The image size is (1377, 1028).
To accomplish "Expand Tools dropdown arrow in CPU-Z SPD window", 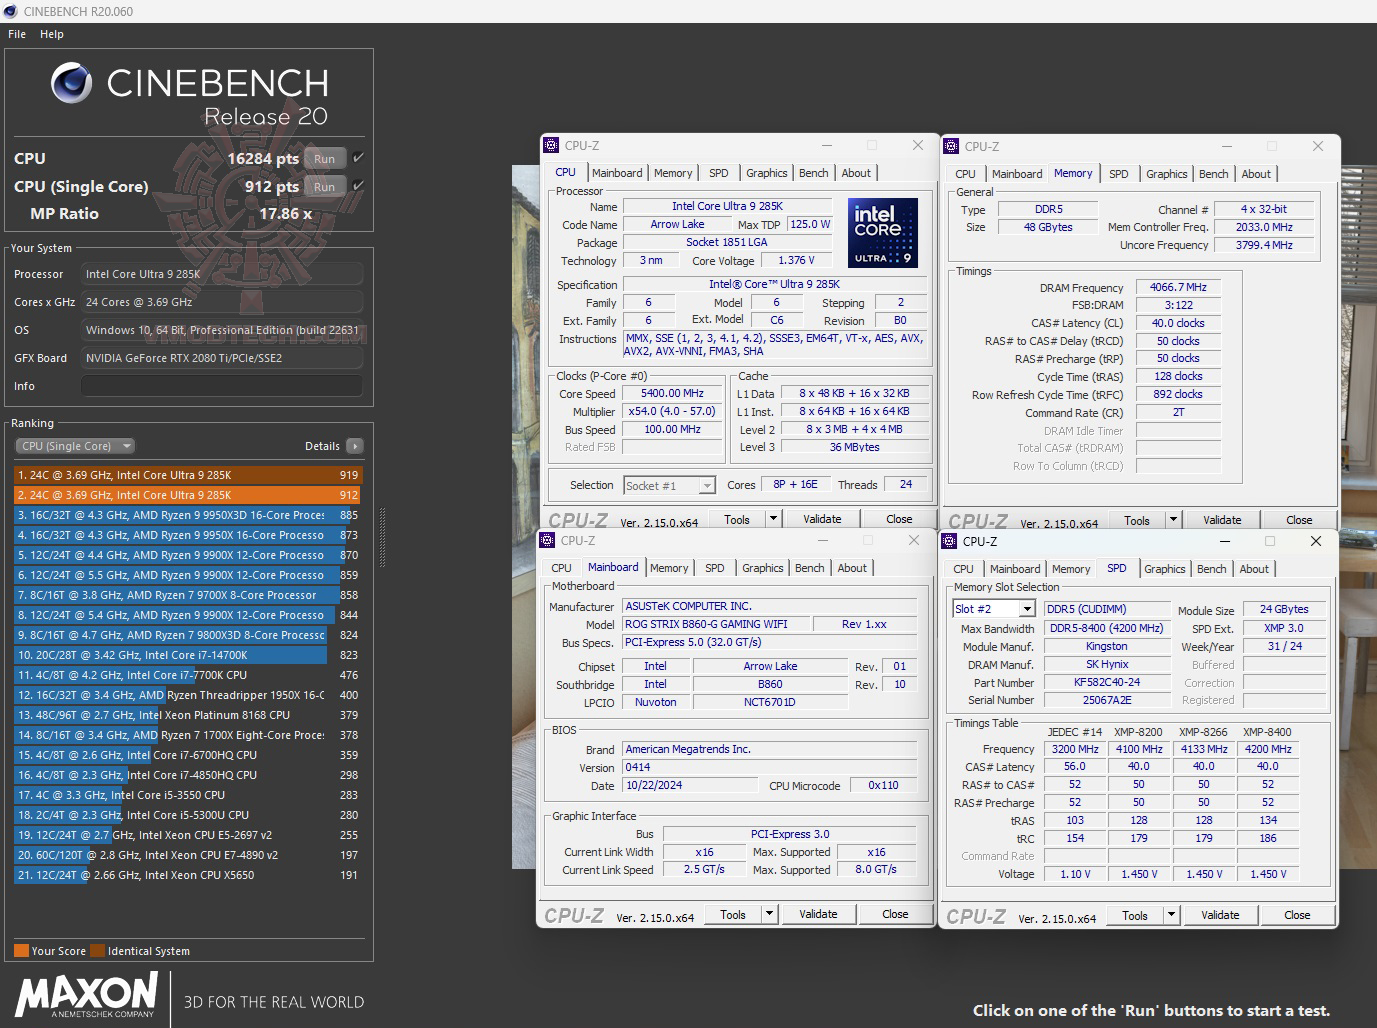I will (1171, 915).
